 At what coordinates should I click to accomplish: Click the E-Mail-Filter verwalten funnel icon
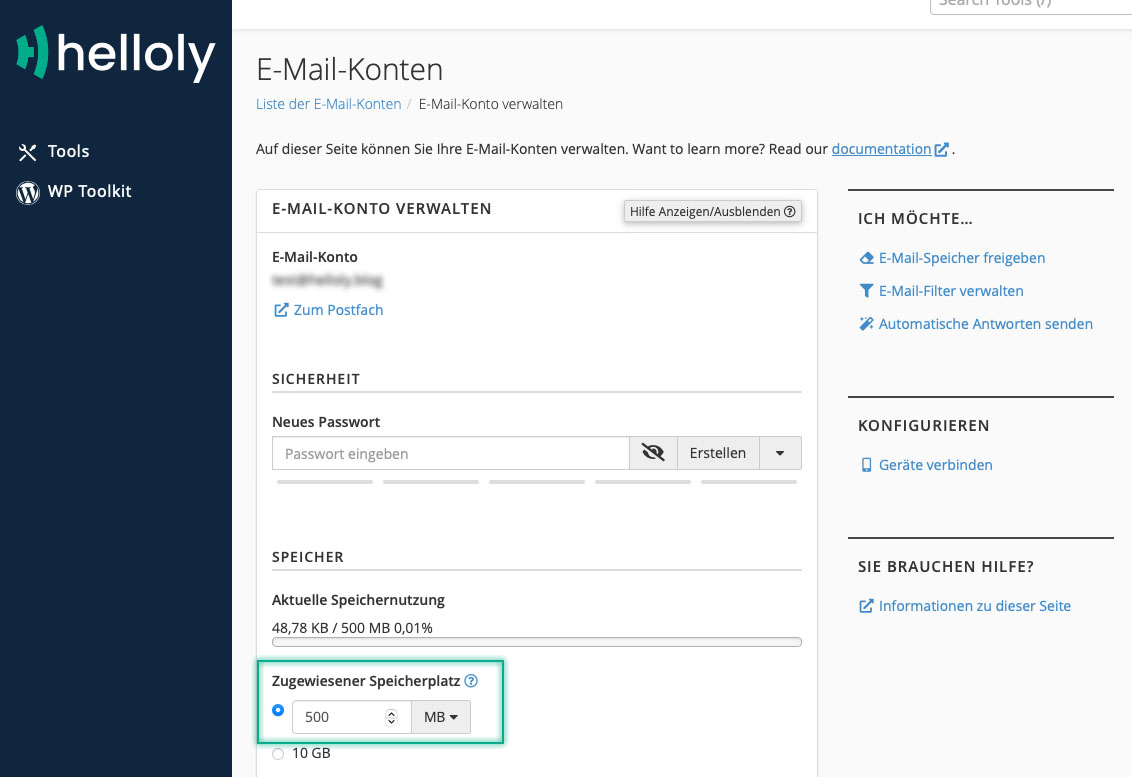point(866,291)
